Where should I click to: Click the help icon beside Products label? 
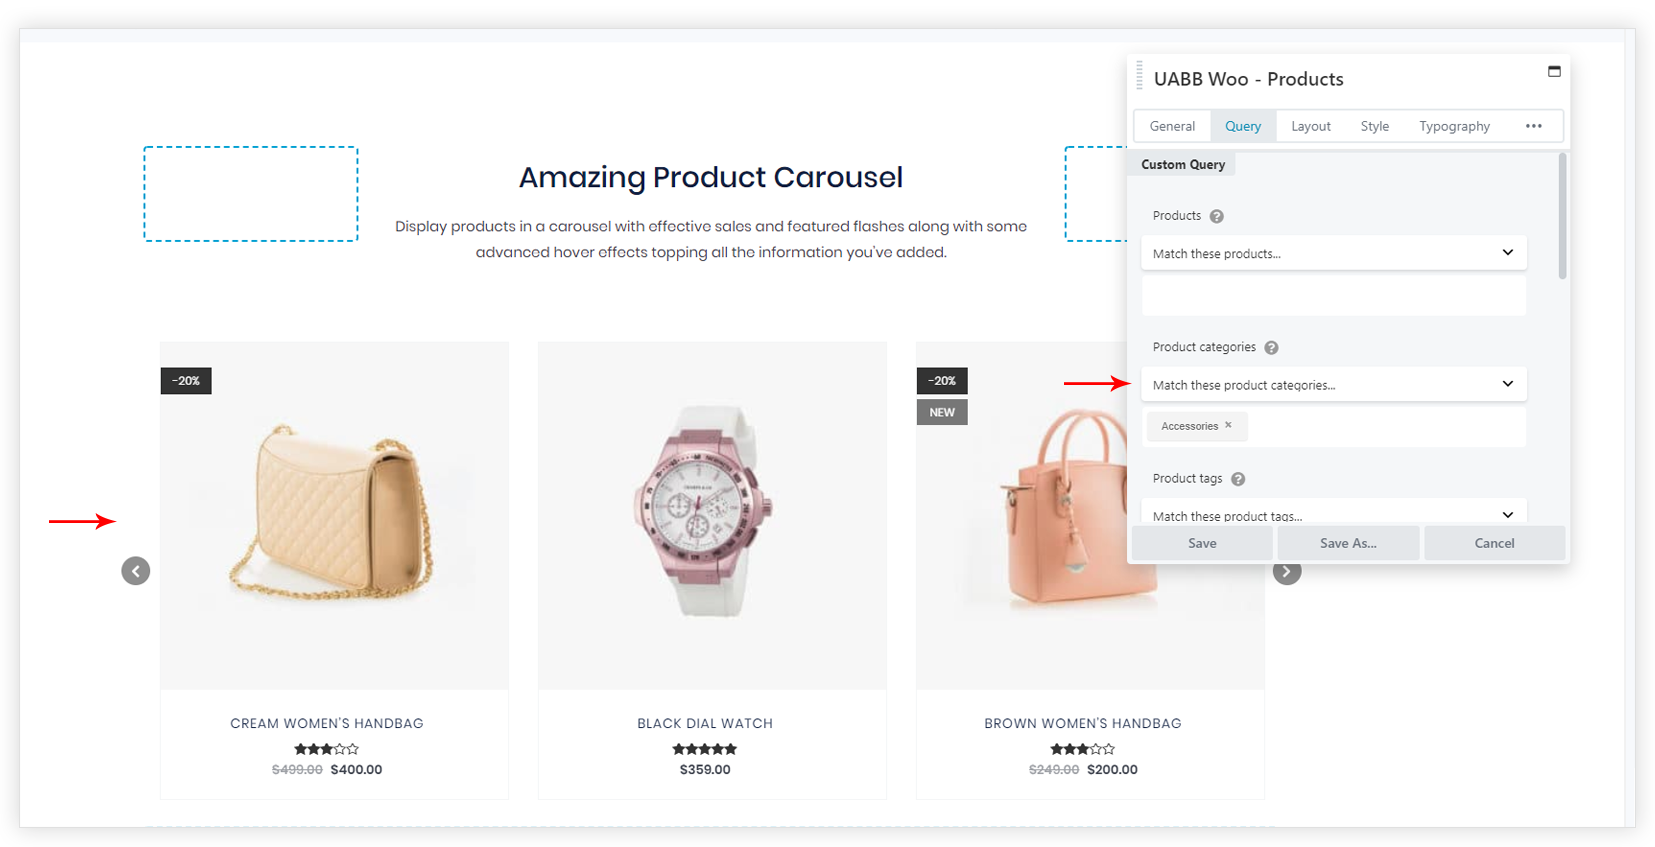point(1217,216)
